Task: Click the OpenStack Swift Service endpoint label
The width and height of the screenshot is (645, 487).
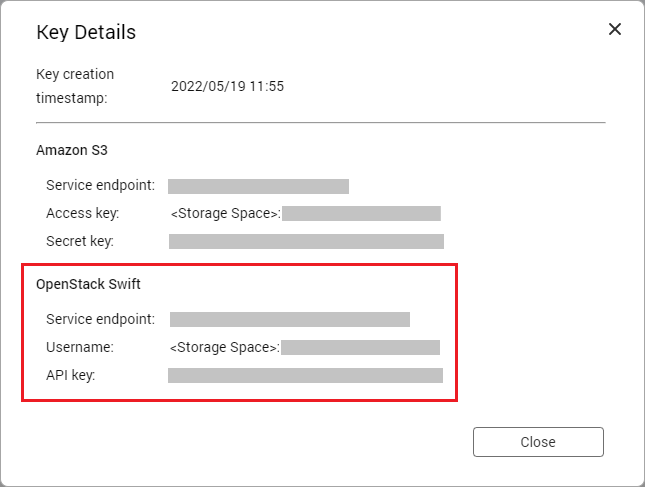Action: (100, 319)
